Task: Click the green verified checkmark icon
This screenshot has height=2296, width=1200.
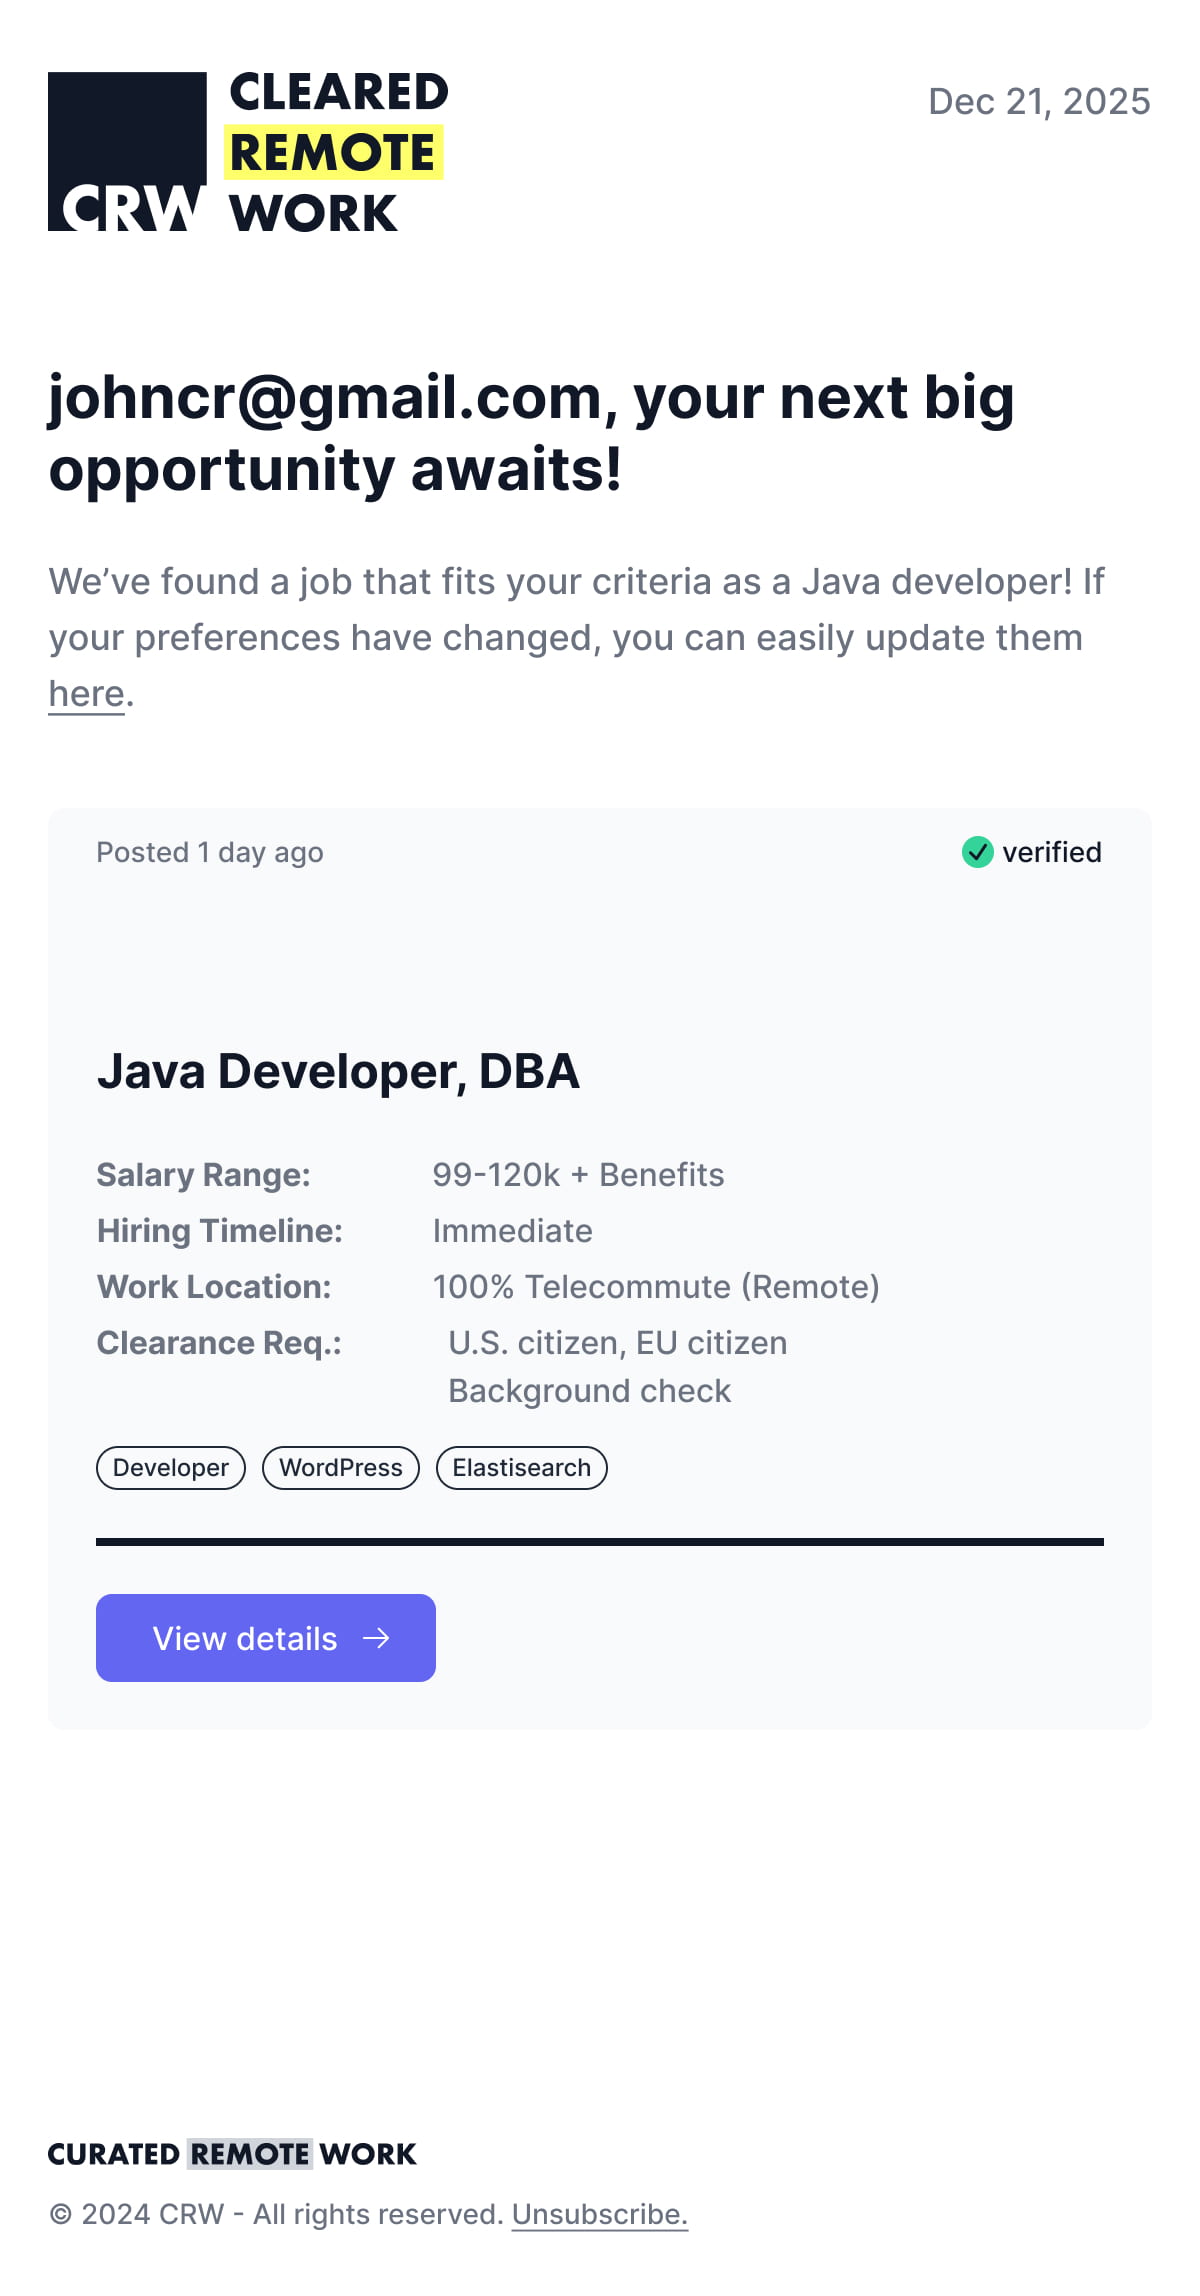Action: coord(977,852)
